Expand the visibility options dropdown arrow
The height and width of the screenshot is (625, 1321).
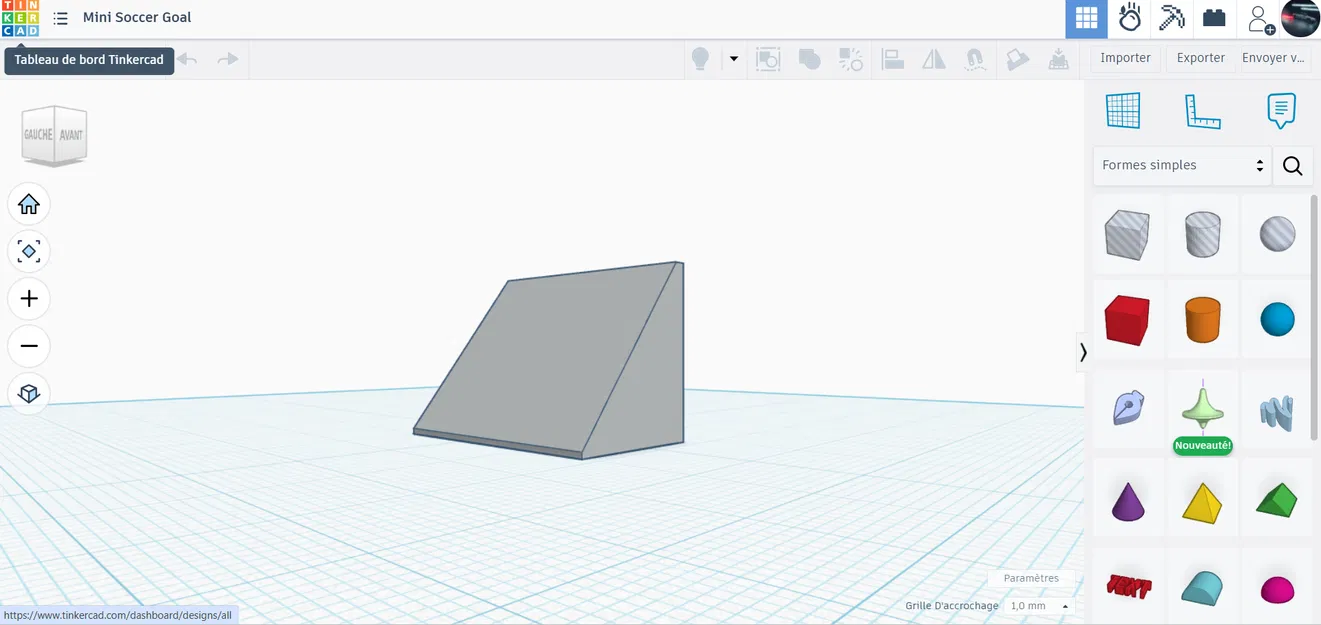click(733, 59)
